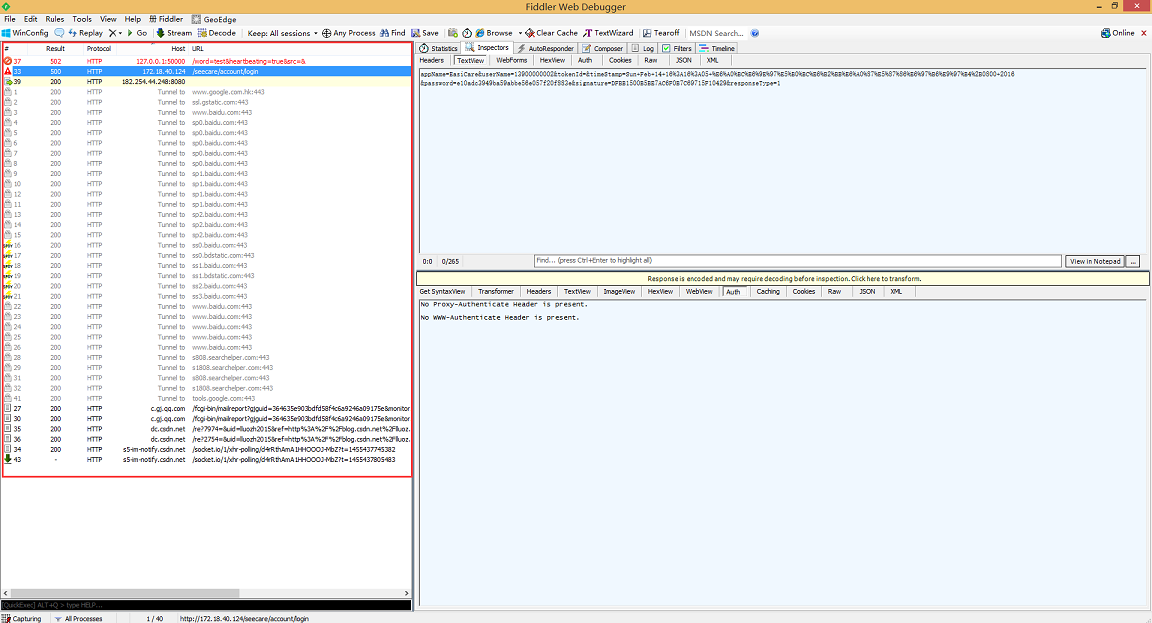
Task: Switch to the AutoResponder tab
Action: coord(545,48)
